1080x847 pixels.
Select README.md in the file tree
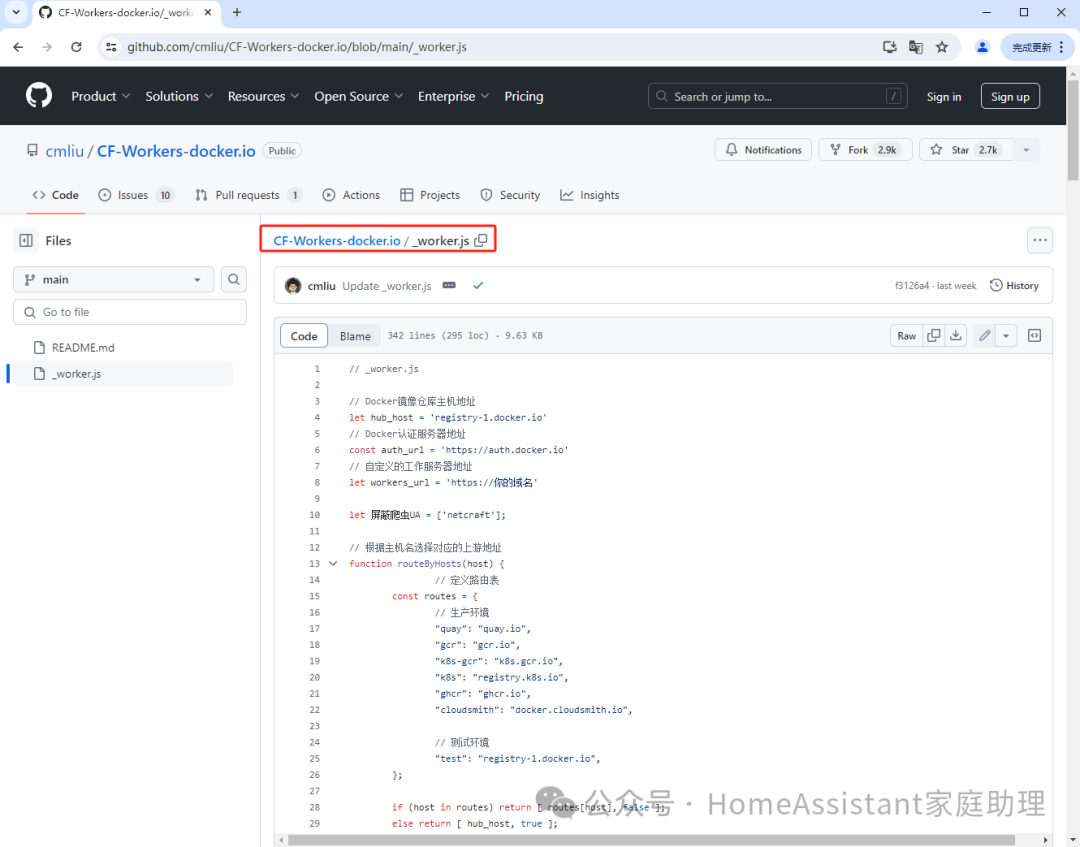(83, 348)
